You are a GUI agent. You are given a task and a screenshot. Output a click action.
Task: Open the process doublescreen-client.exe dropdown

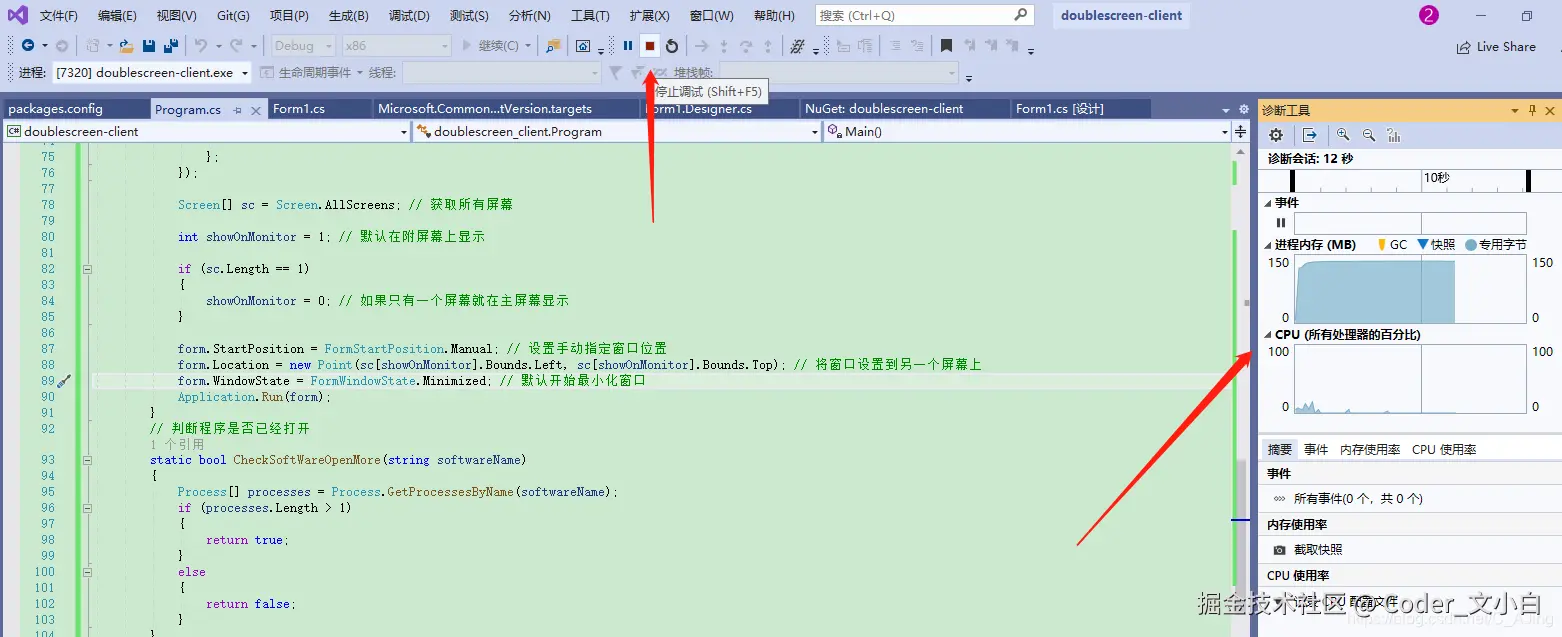pyautogui.click(x=151, y=72)
